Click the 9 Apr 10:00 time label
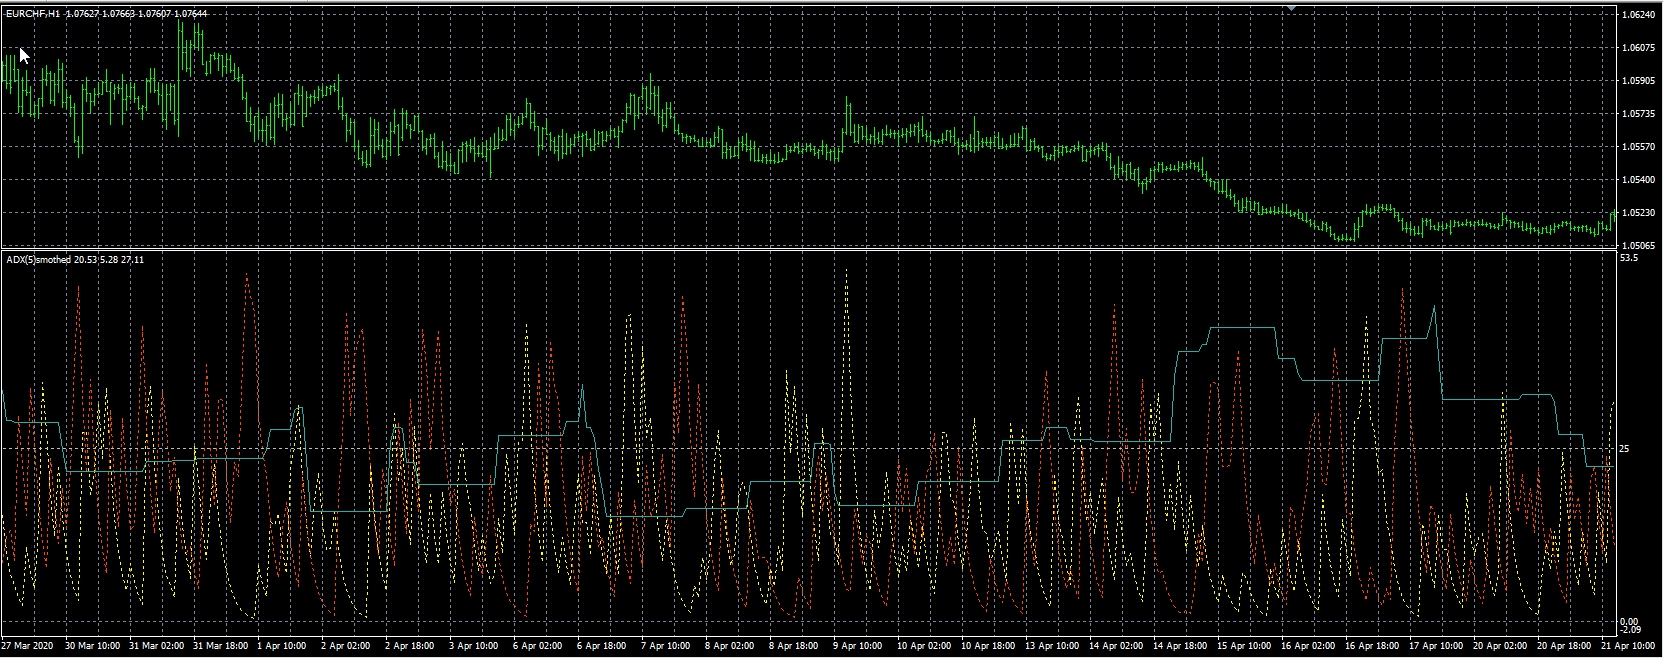 click(x=860, y=646)
